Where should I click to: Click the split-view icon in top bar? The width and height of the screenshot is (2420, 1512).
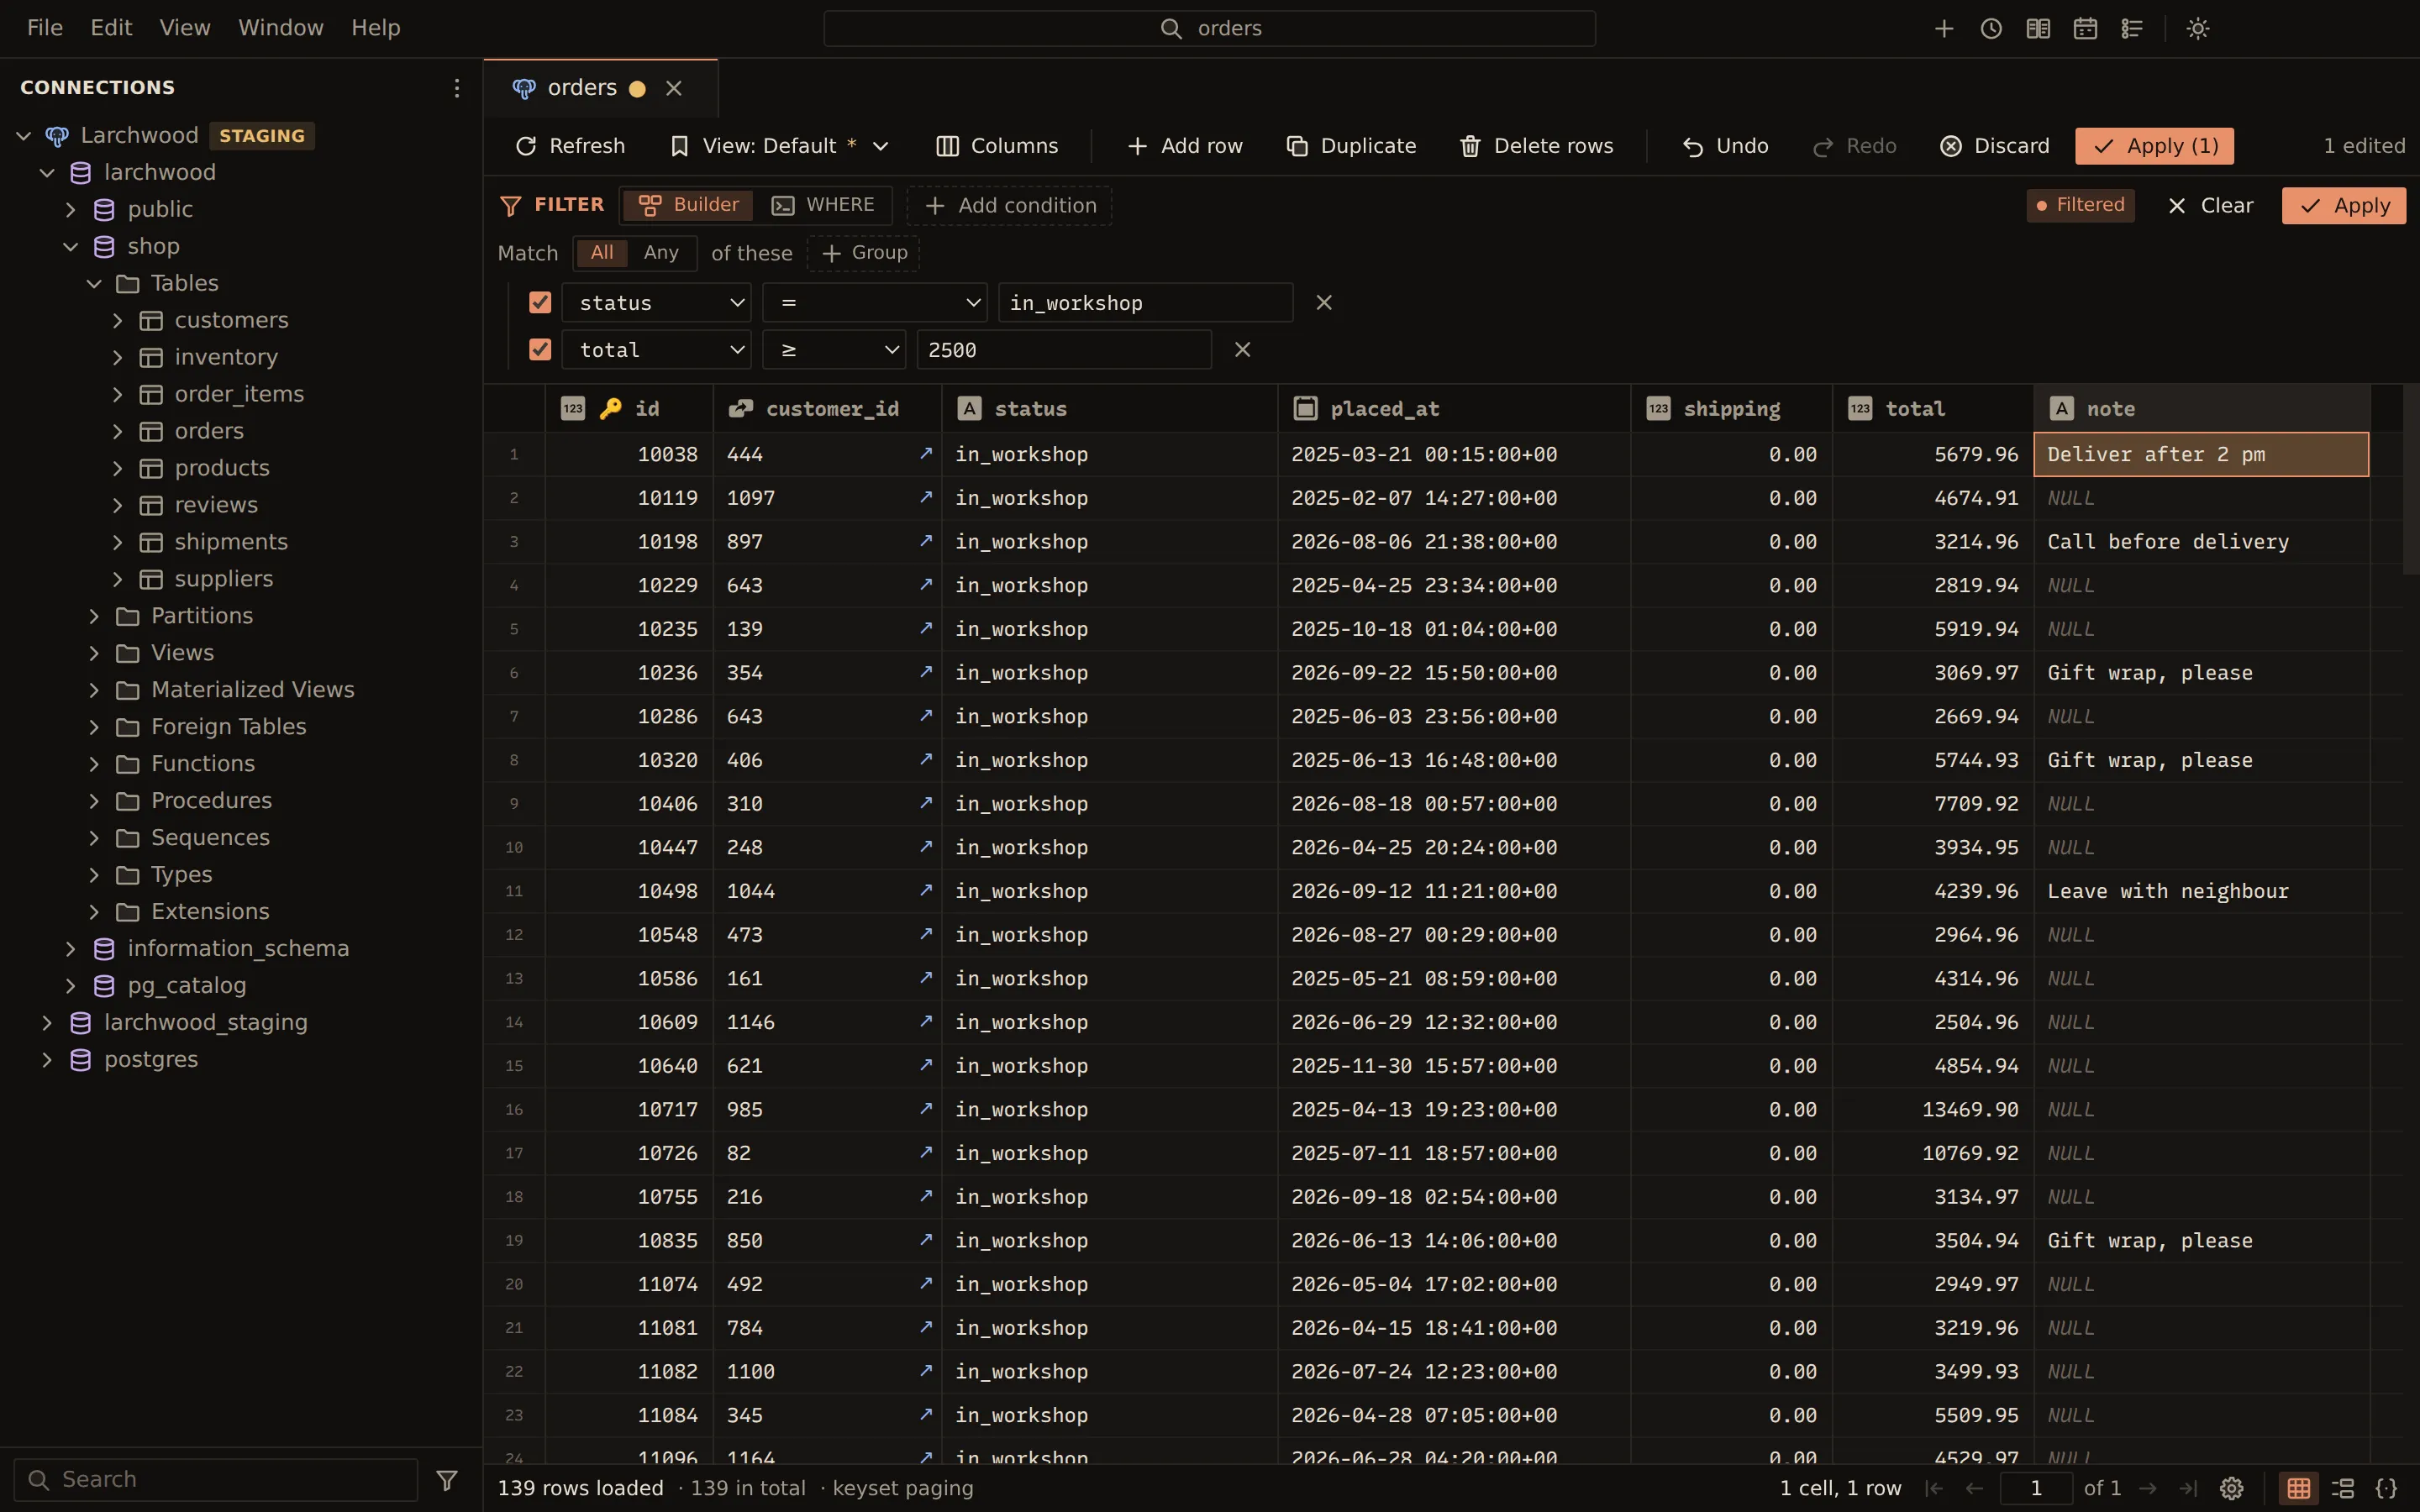[2038, 28]
